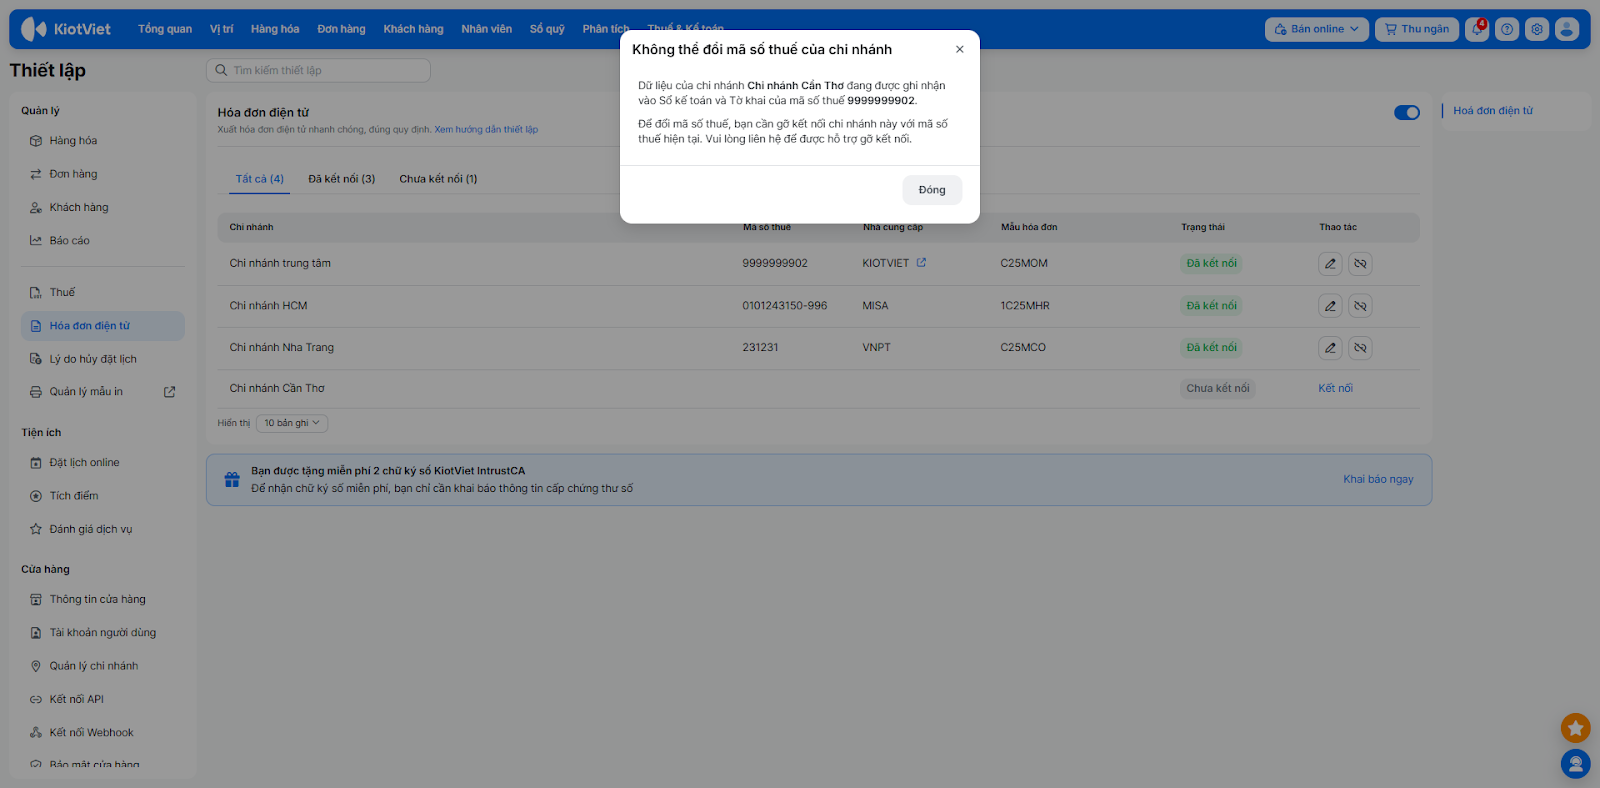Screen dimensions: 1600x788
Task: Disconnect Chi nhánh HCM invoice link
Action: pyautogui.click(x=1360, y=306)
